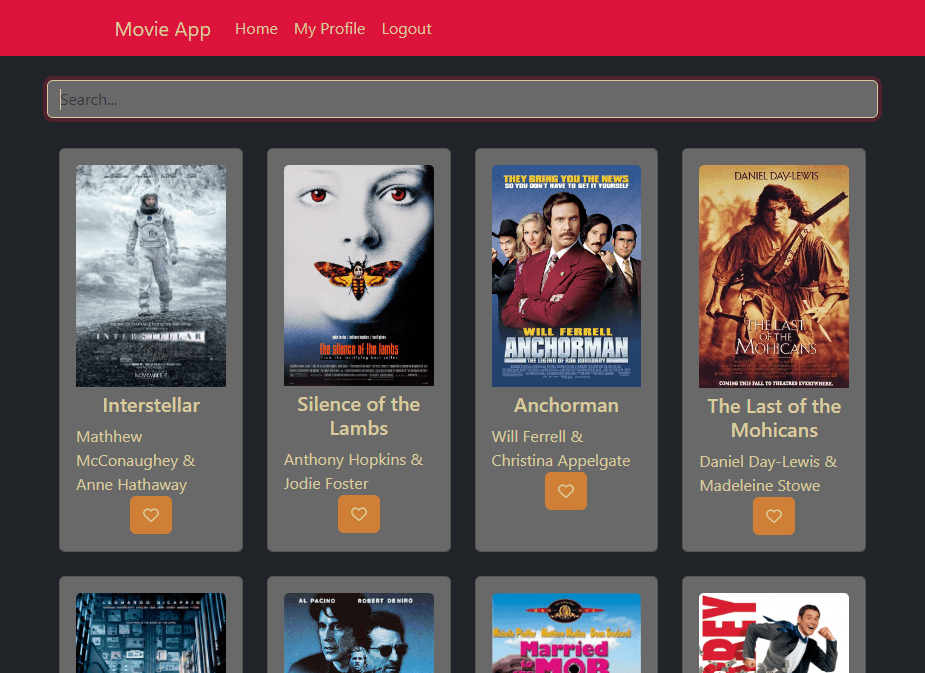Click heart icon under Silence of the Lambs
This screenshot has height=673, width=925.
358,514
